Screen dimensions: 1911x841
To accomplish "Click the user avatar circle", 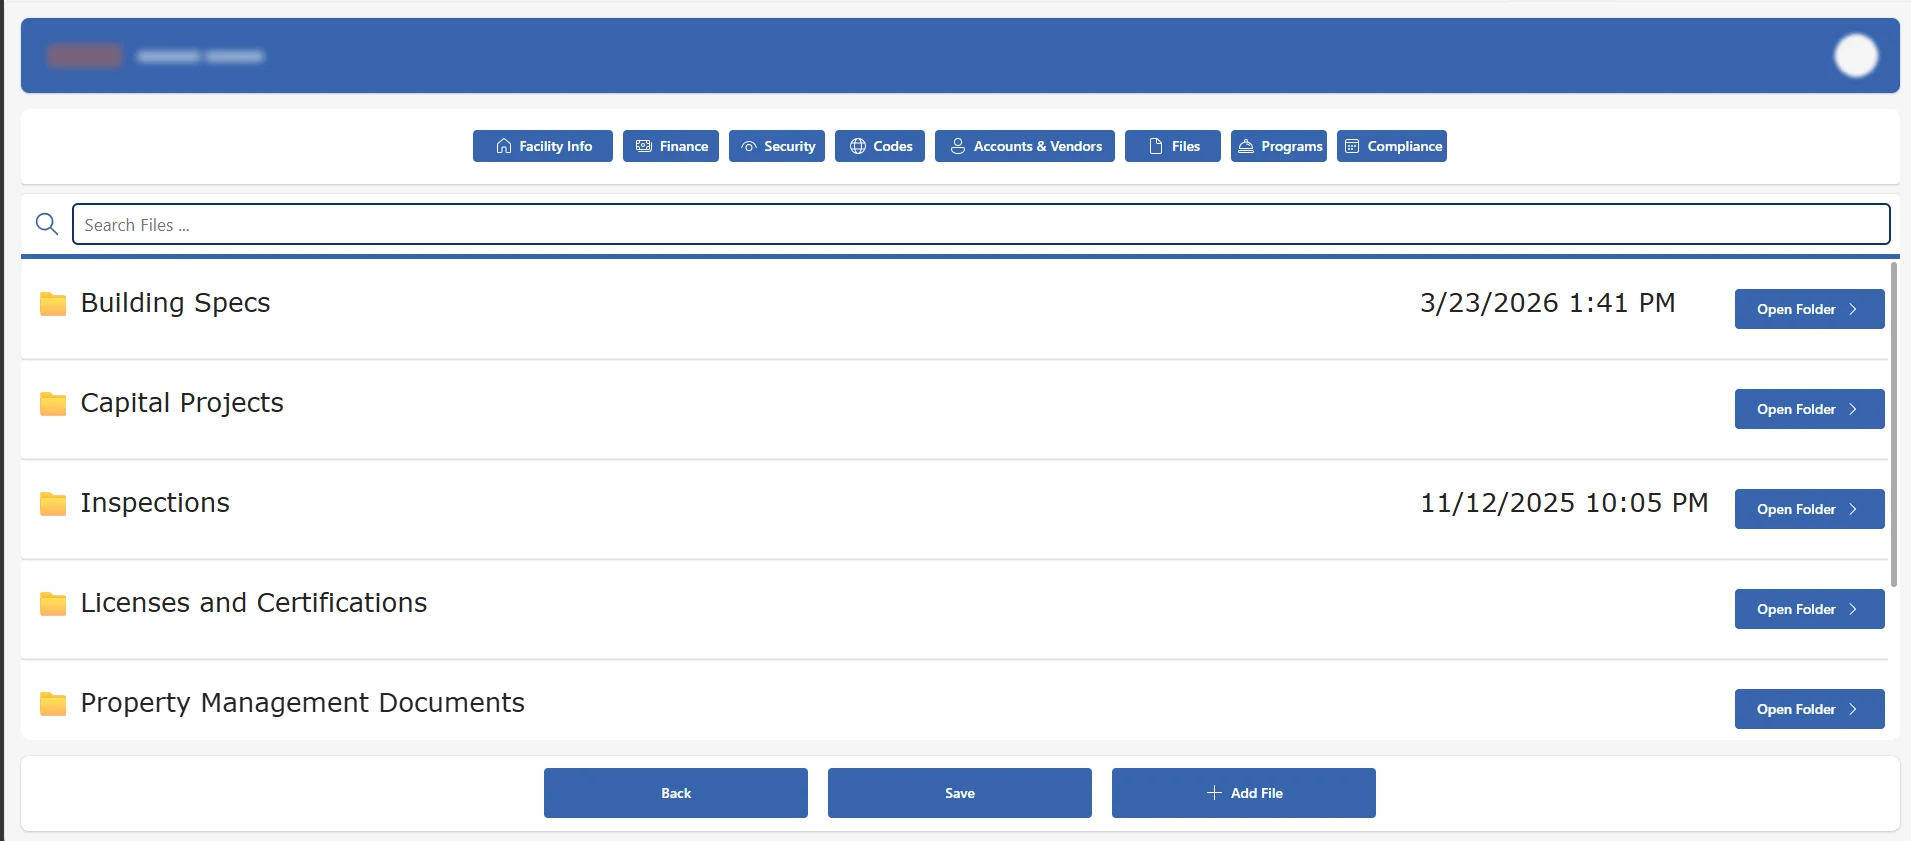I will [1856, 56].
